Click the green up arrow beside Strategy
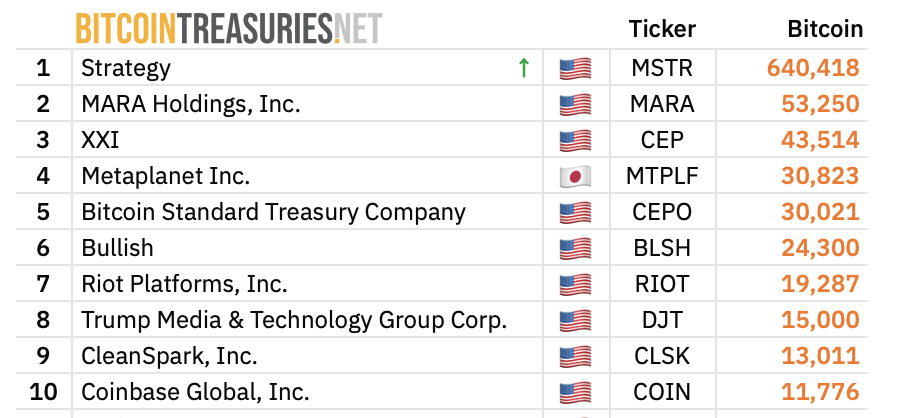The width and height of the screenshot is (902, 418). (x=523, y=68)
